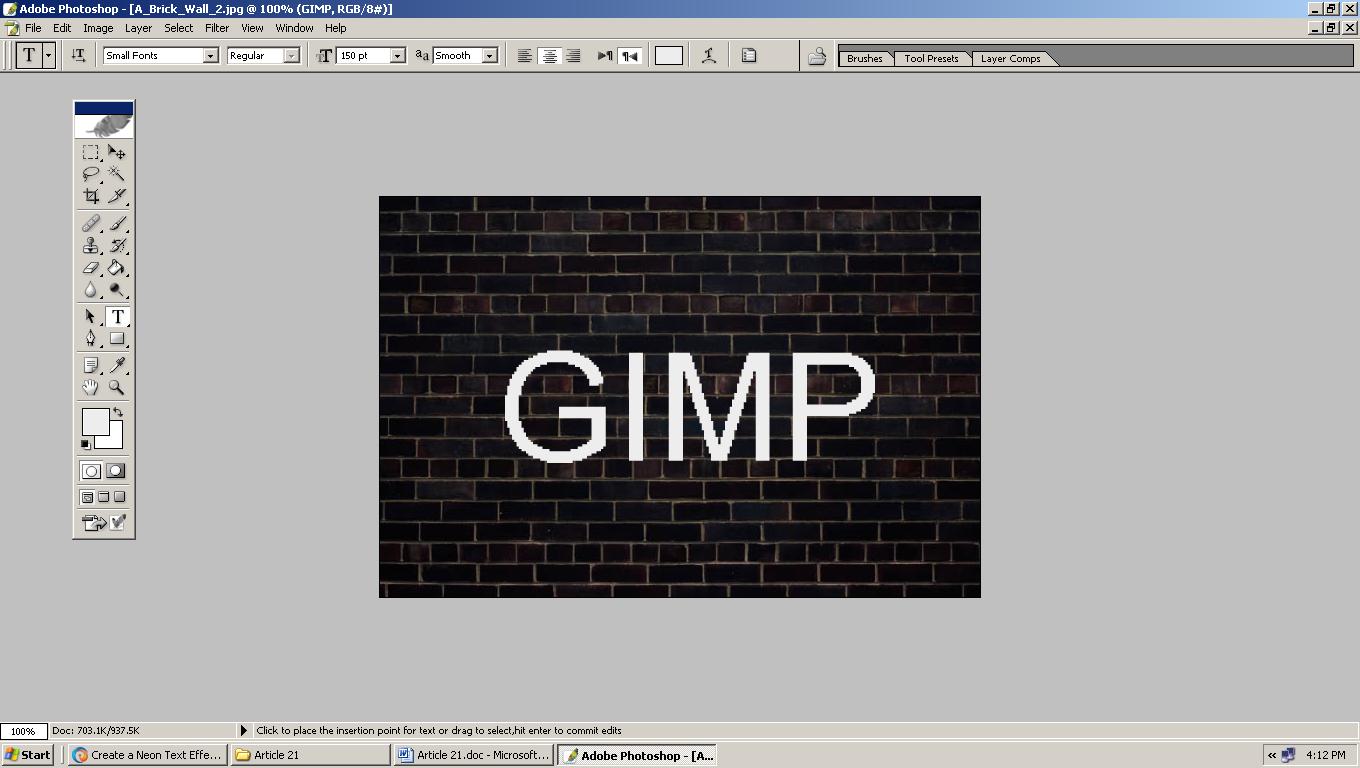Screen dimensions: 1360x768
Task: Select the Hand tool
Action: click(91, 388)
